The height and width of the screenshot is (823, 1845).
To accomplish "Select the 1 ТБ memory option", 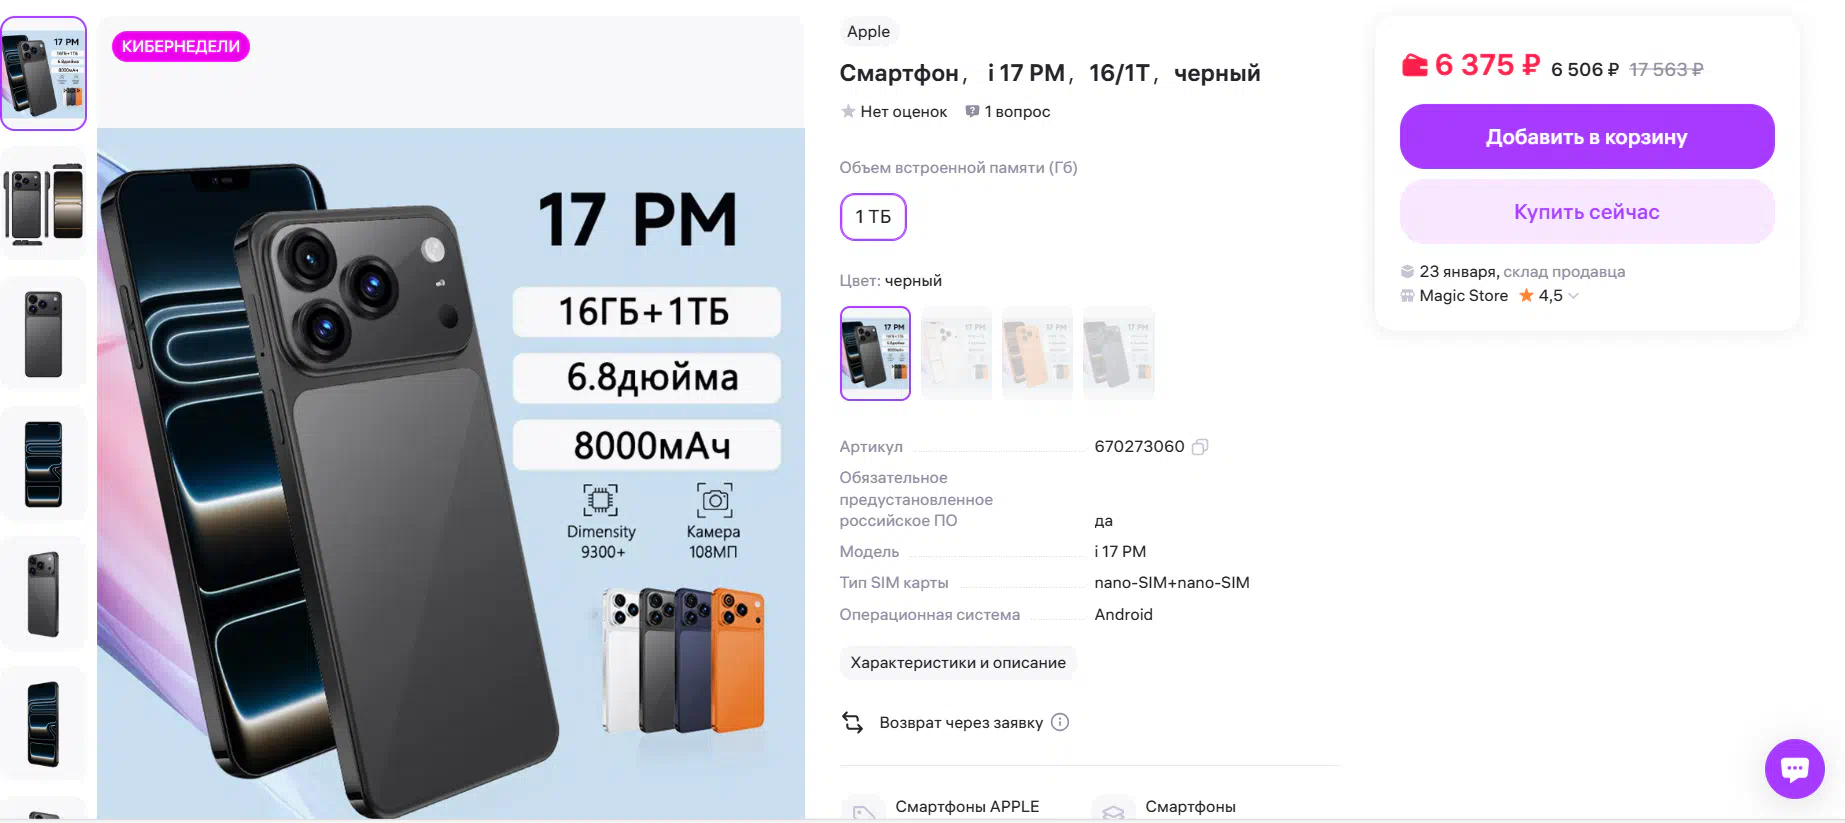I will (873, 217).
